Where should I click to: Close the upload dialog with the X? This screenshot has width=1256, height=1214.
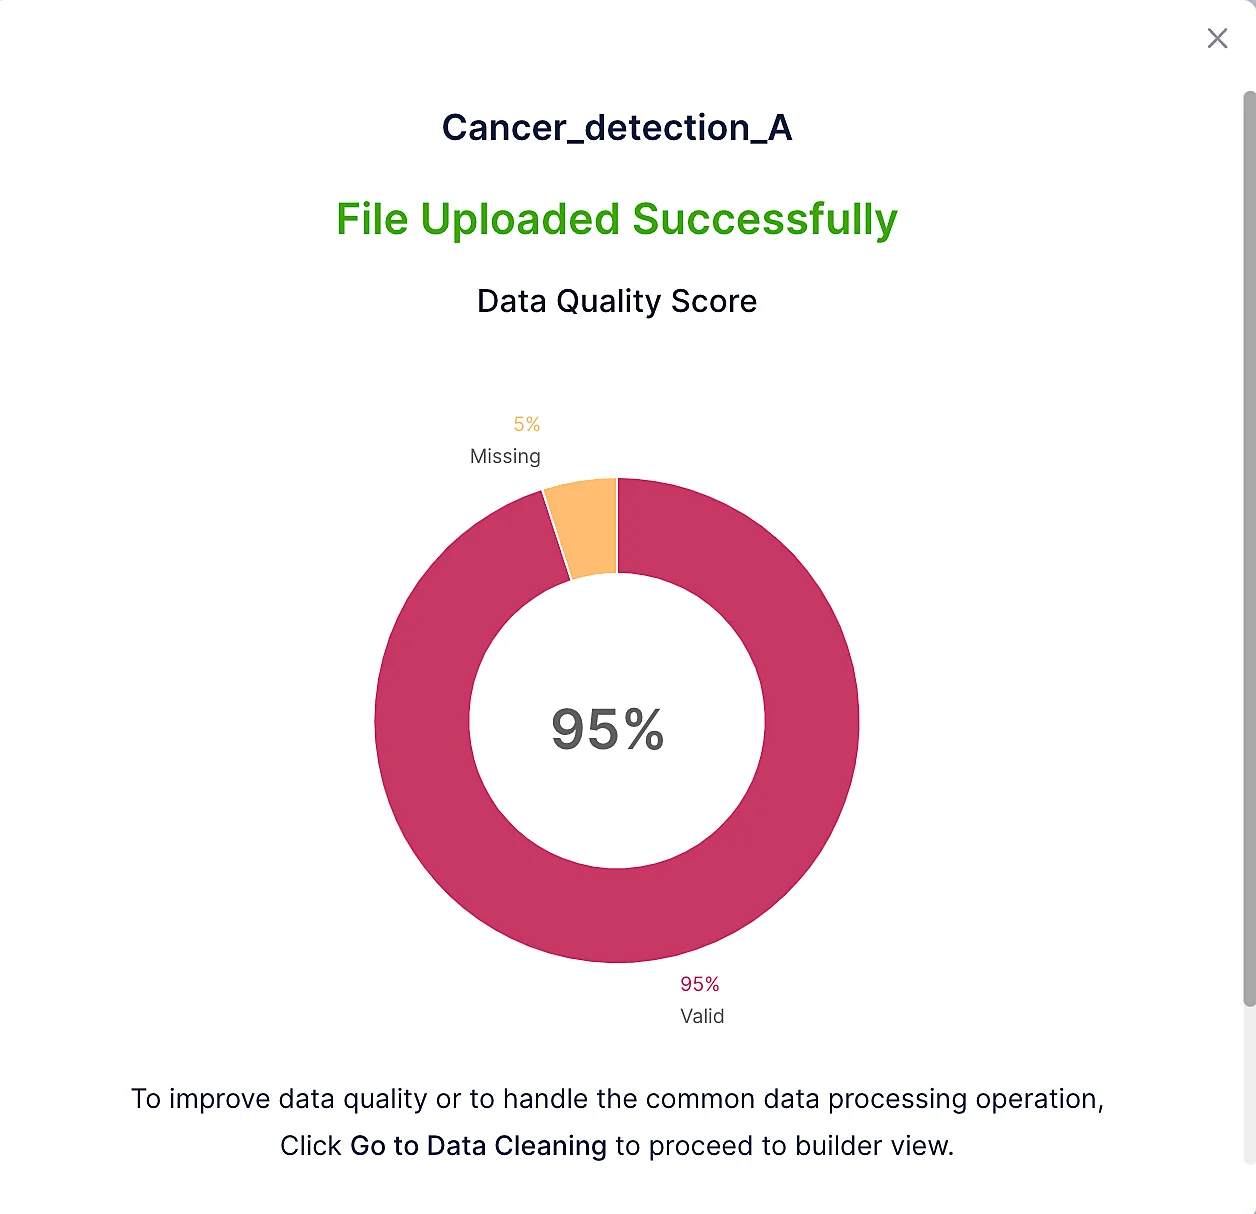pyautogui.click(x=1217, y=39)
